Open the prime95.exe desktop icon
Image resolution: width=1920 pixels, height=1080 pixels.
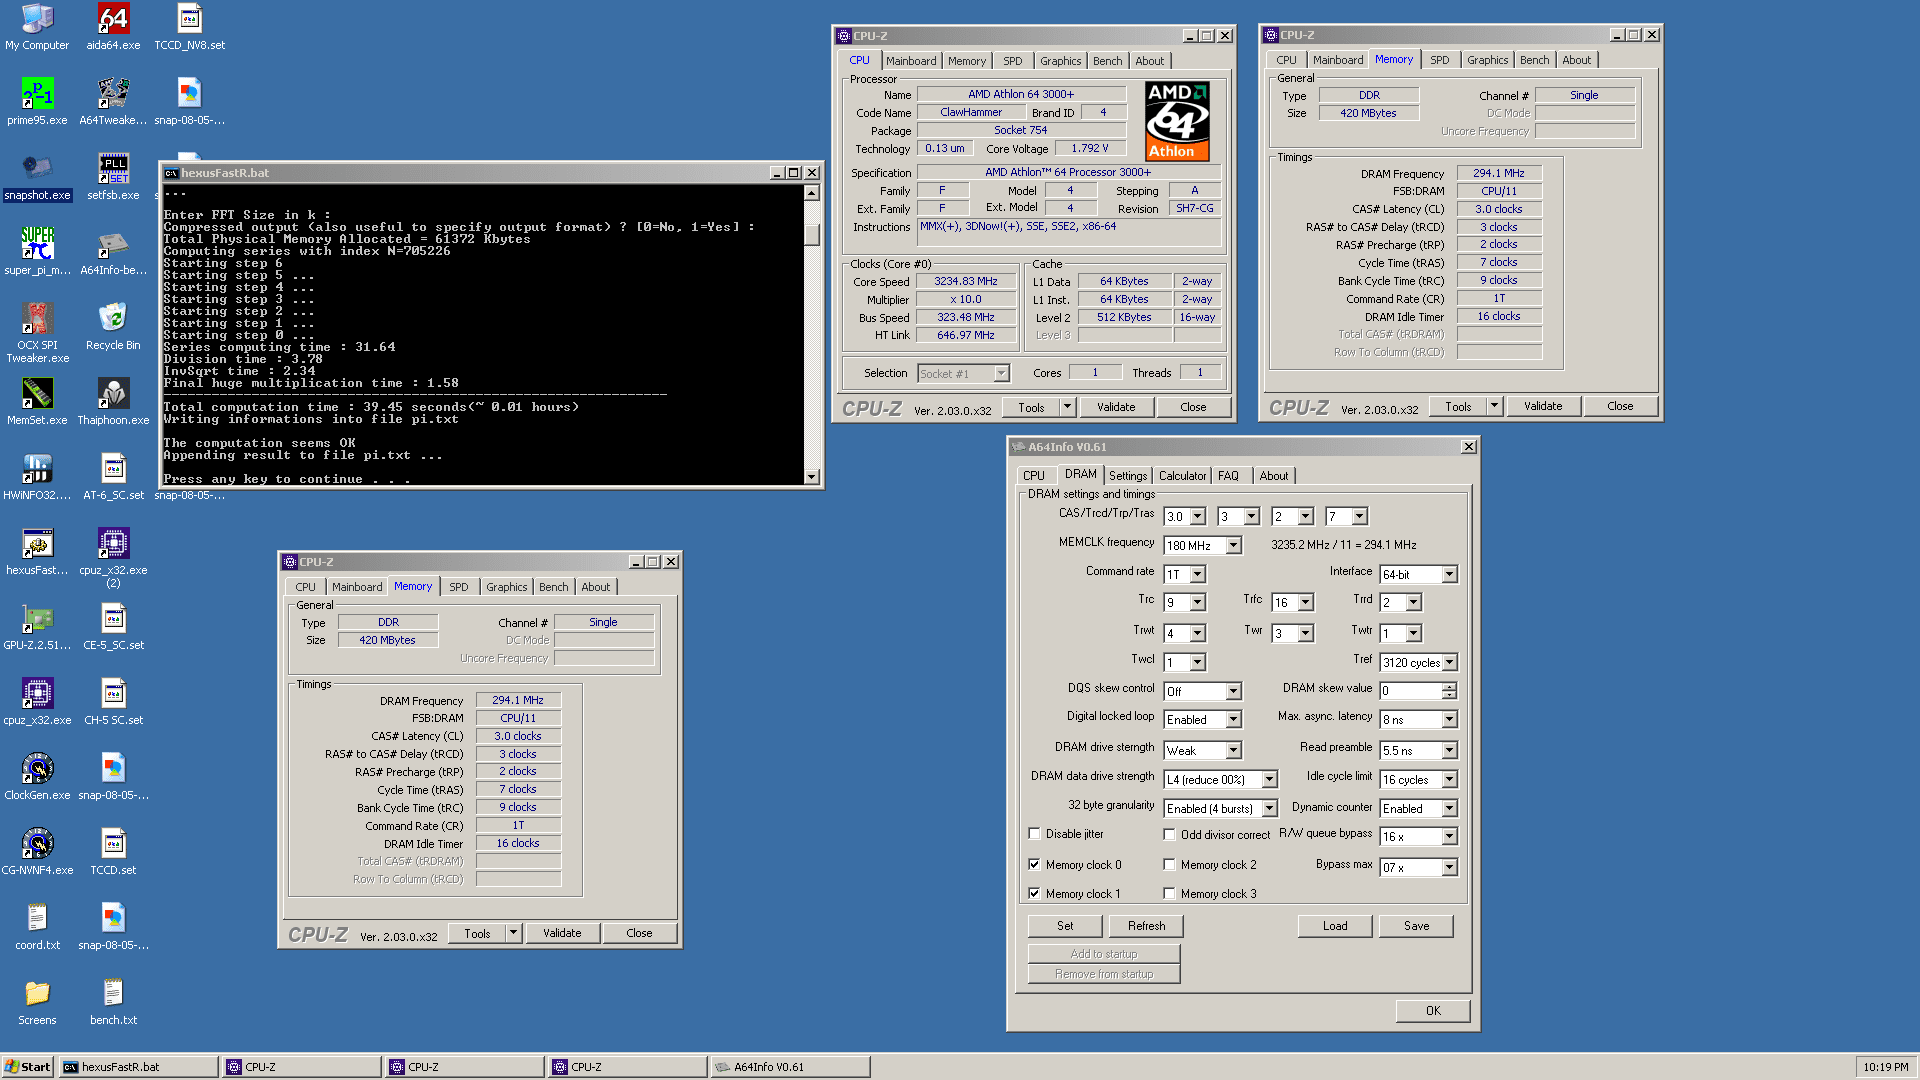(37, 102)
